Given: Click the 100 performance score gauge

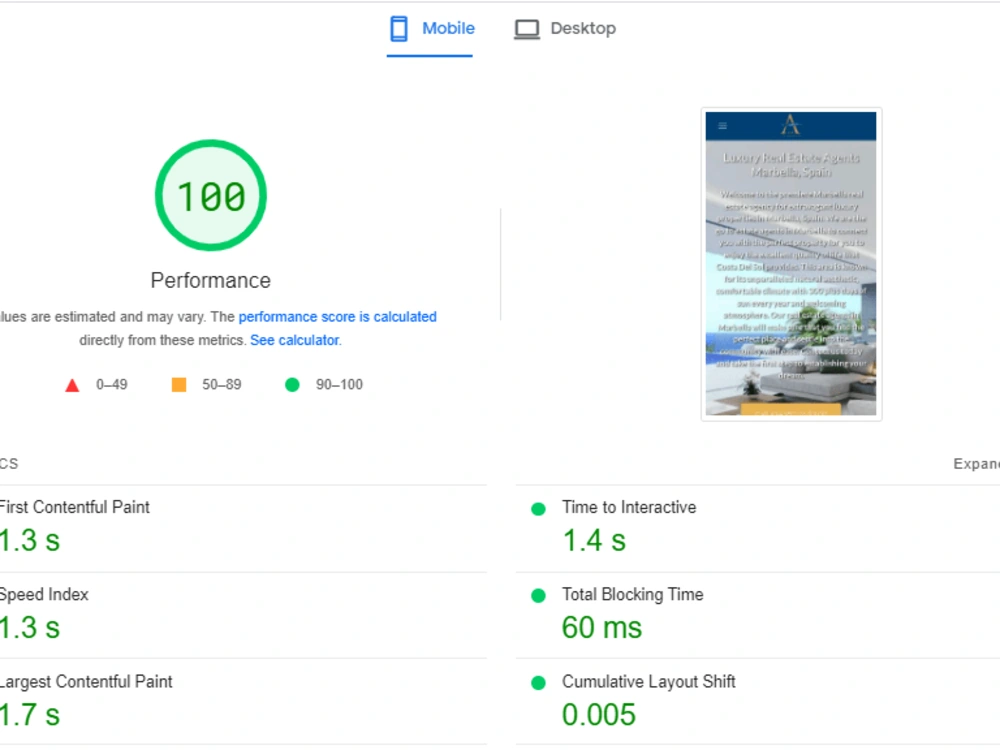Looking at the screenshot, I should 210,195.
